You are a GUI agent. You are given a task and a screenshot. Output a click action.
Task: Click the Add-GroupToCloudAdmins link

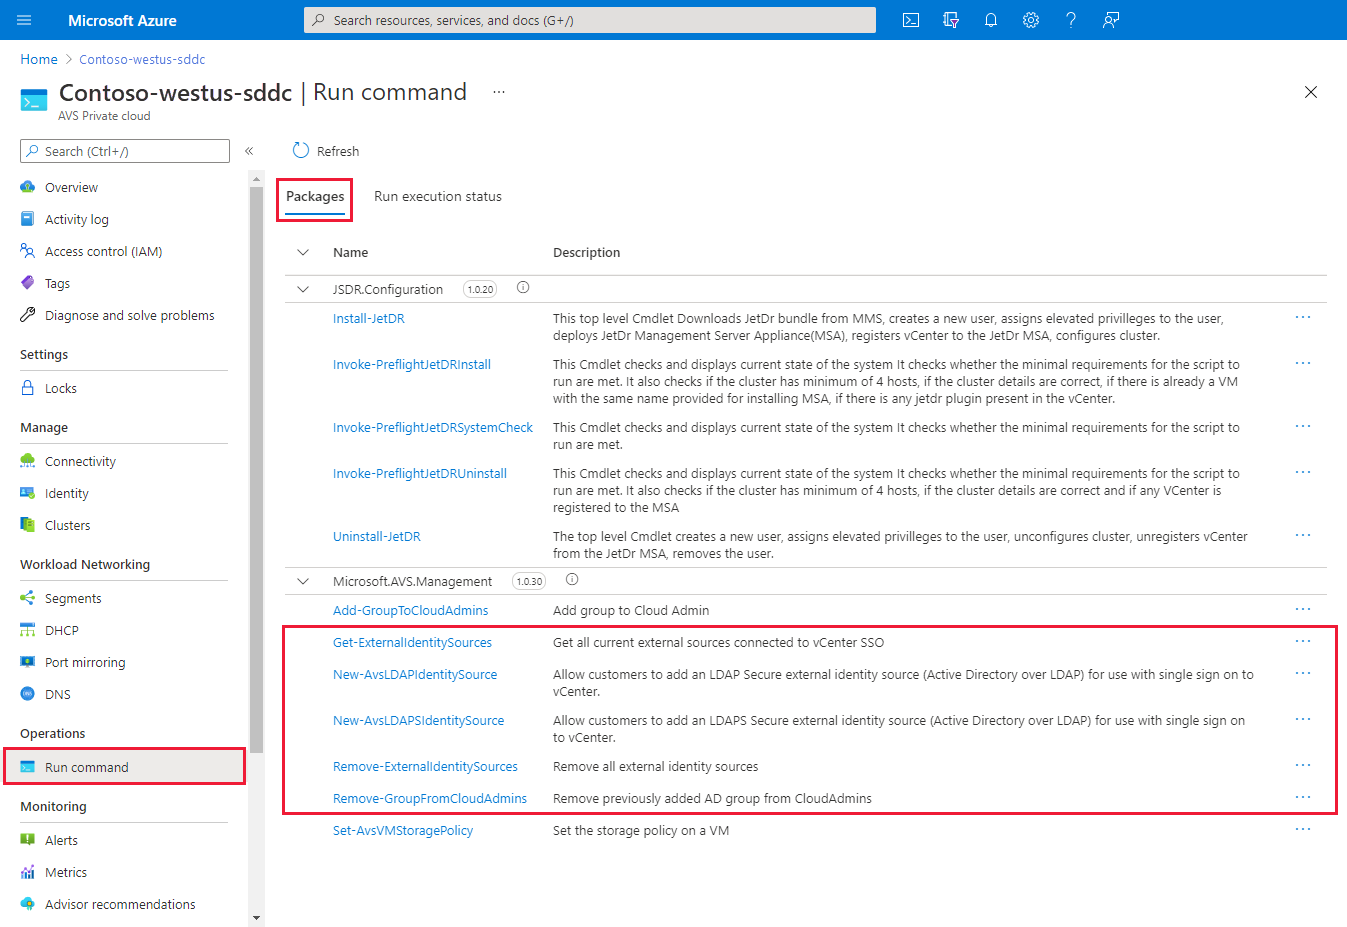(x=411, y=610)
